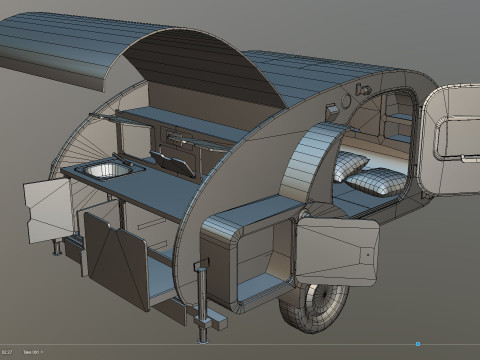
Task: Click the time readout beside Take 001
Action: tap(7, 352)
